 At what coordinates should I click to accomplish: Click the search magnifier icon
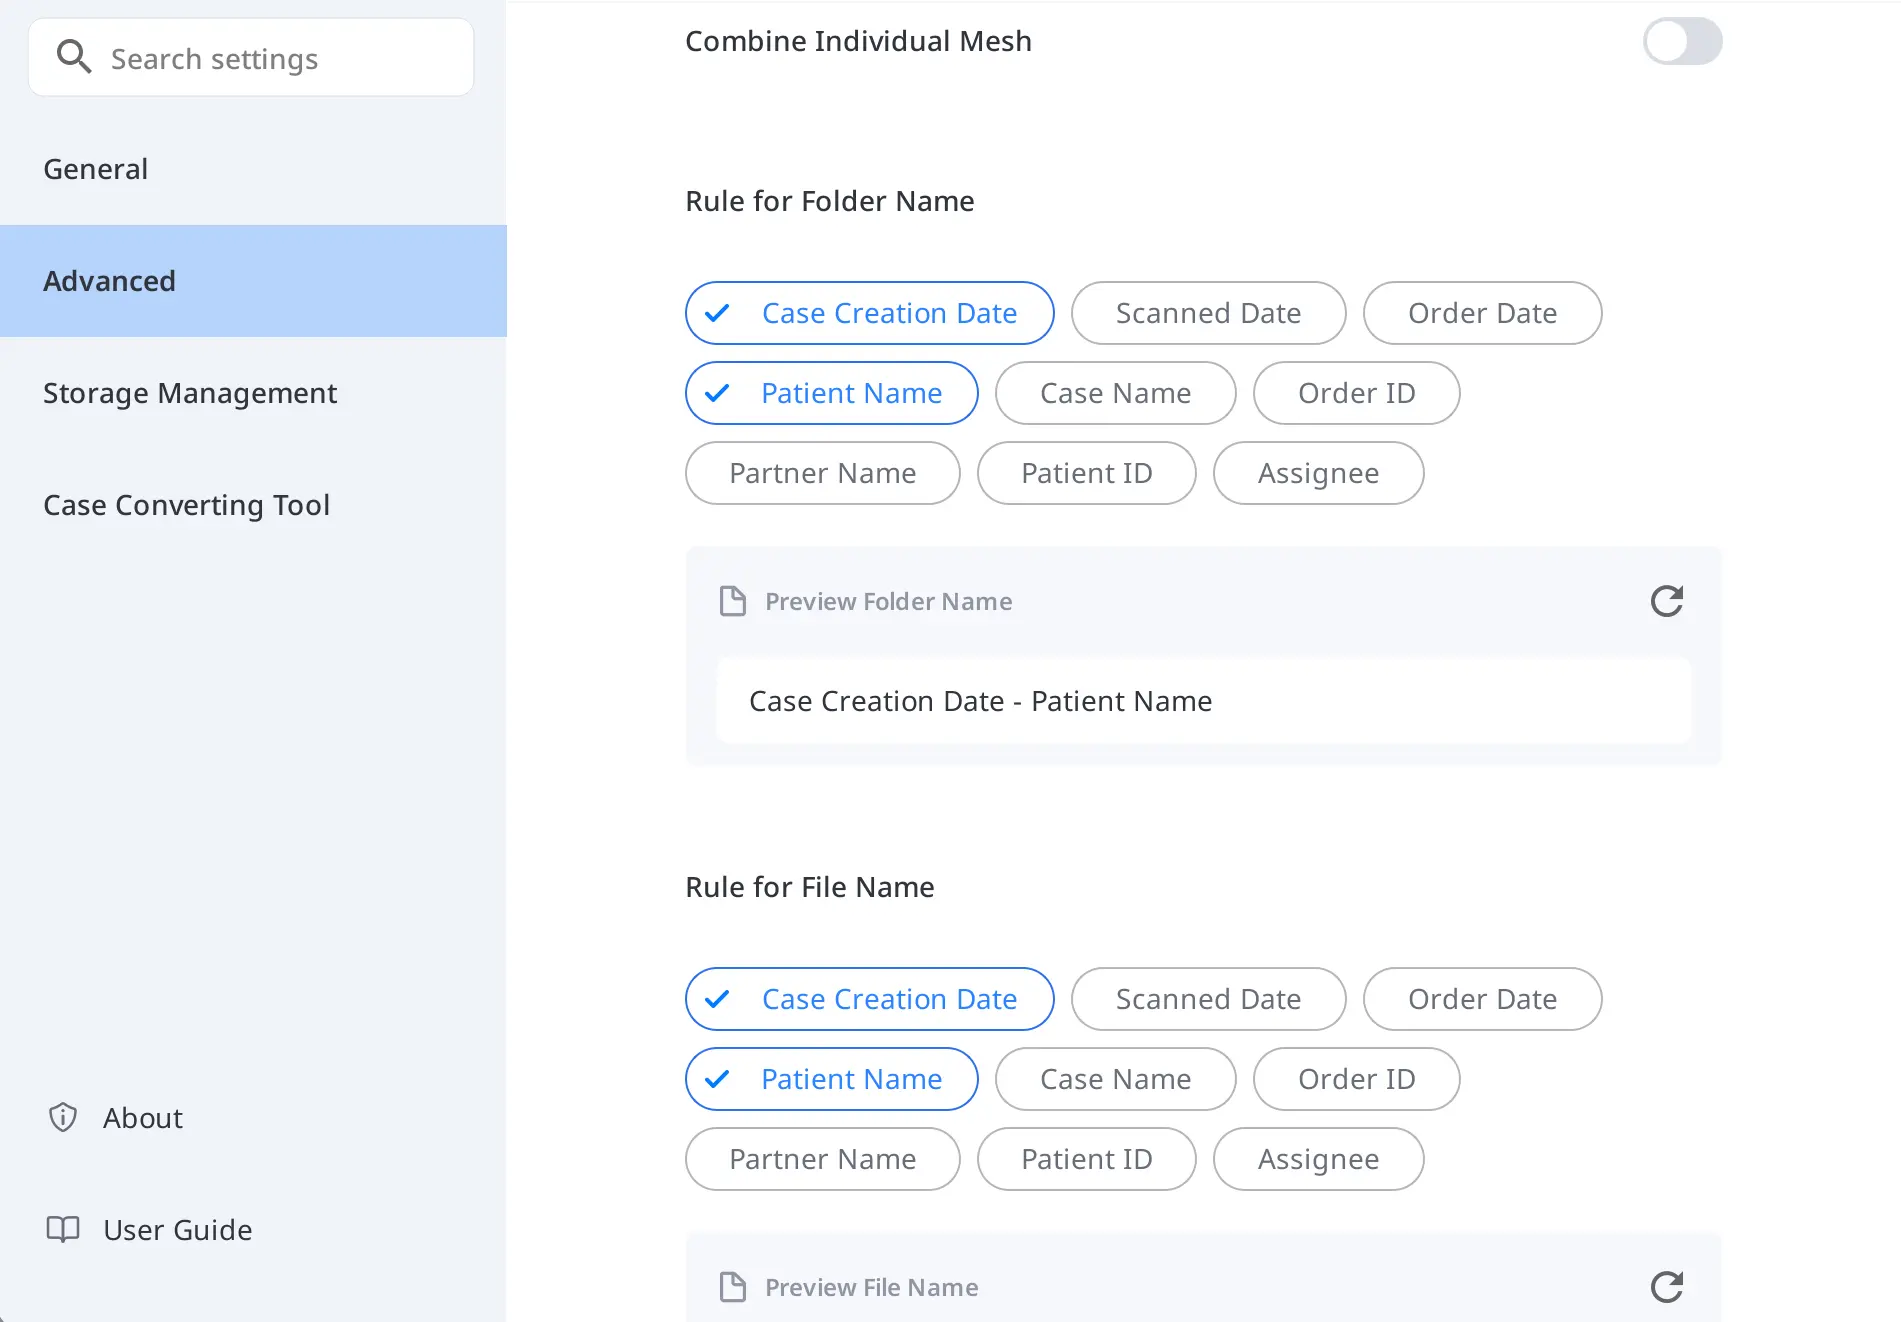(x=74, y=56)
